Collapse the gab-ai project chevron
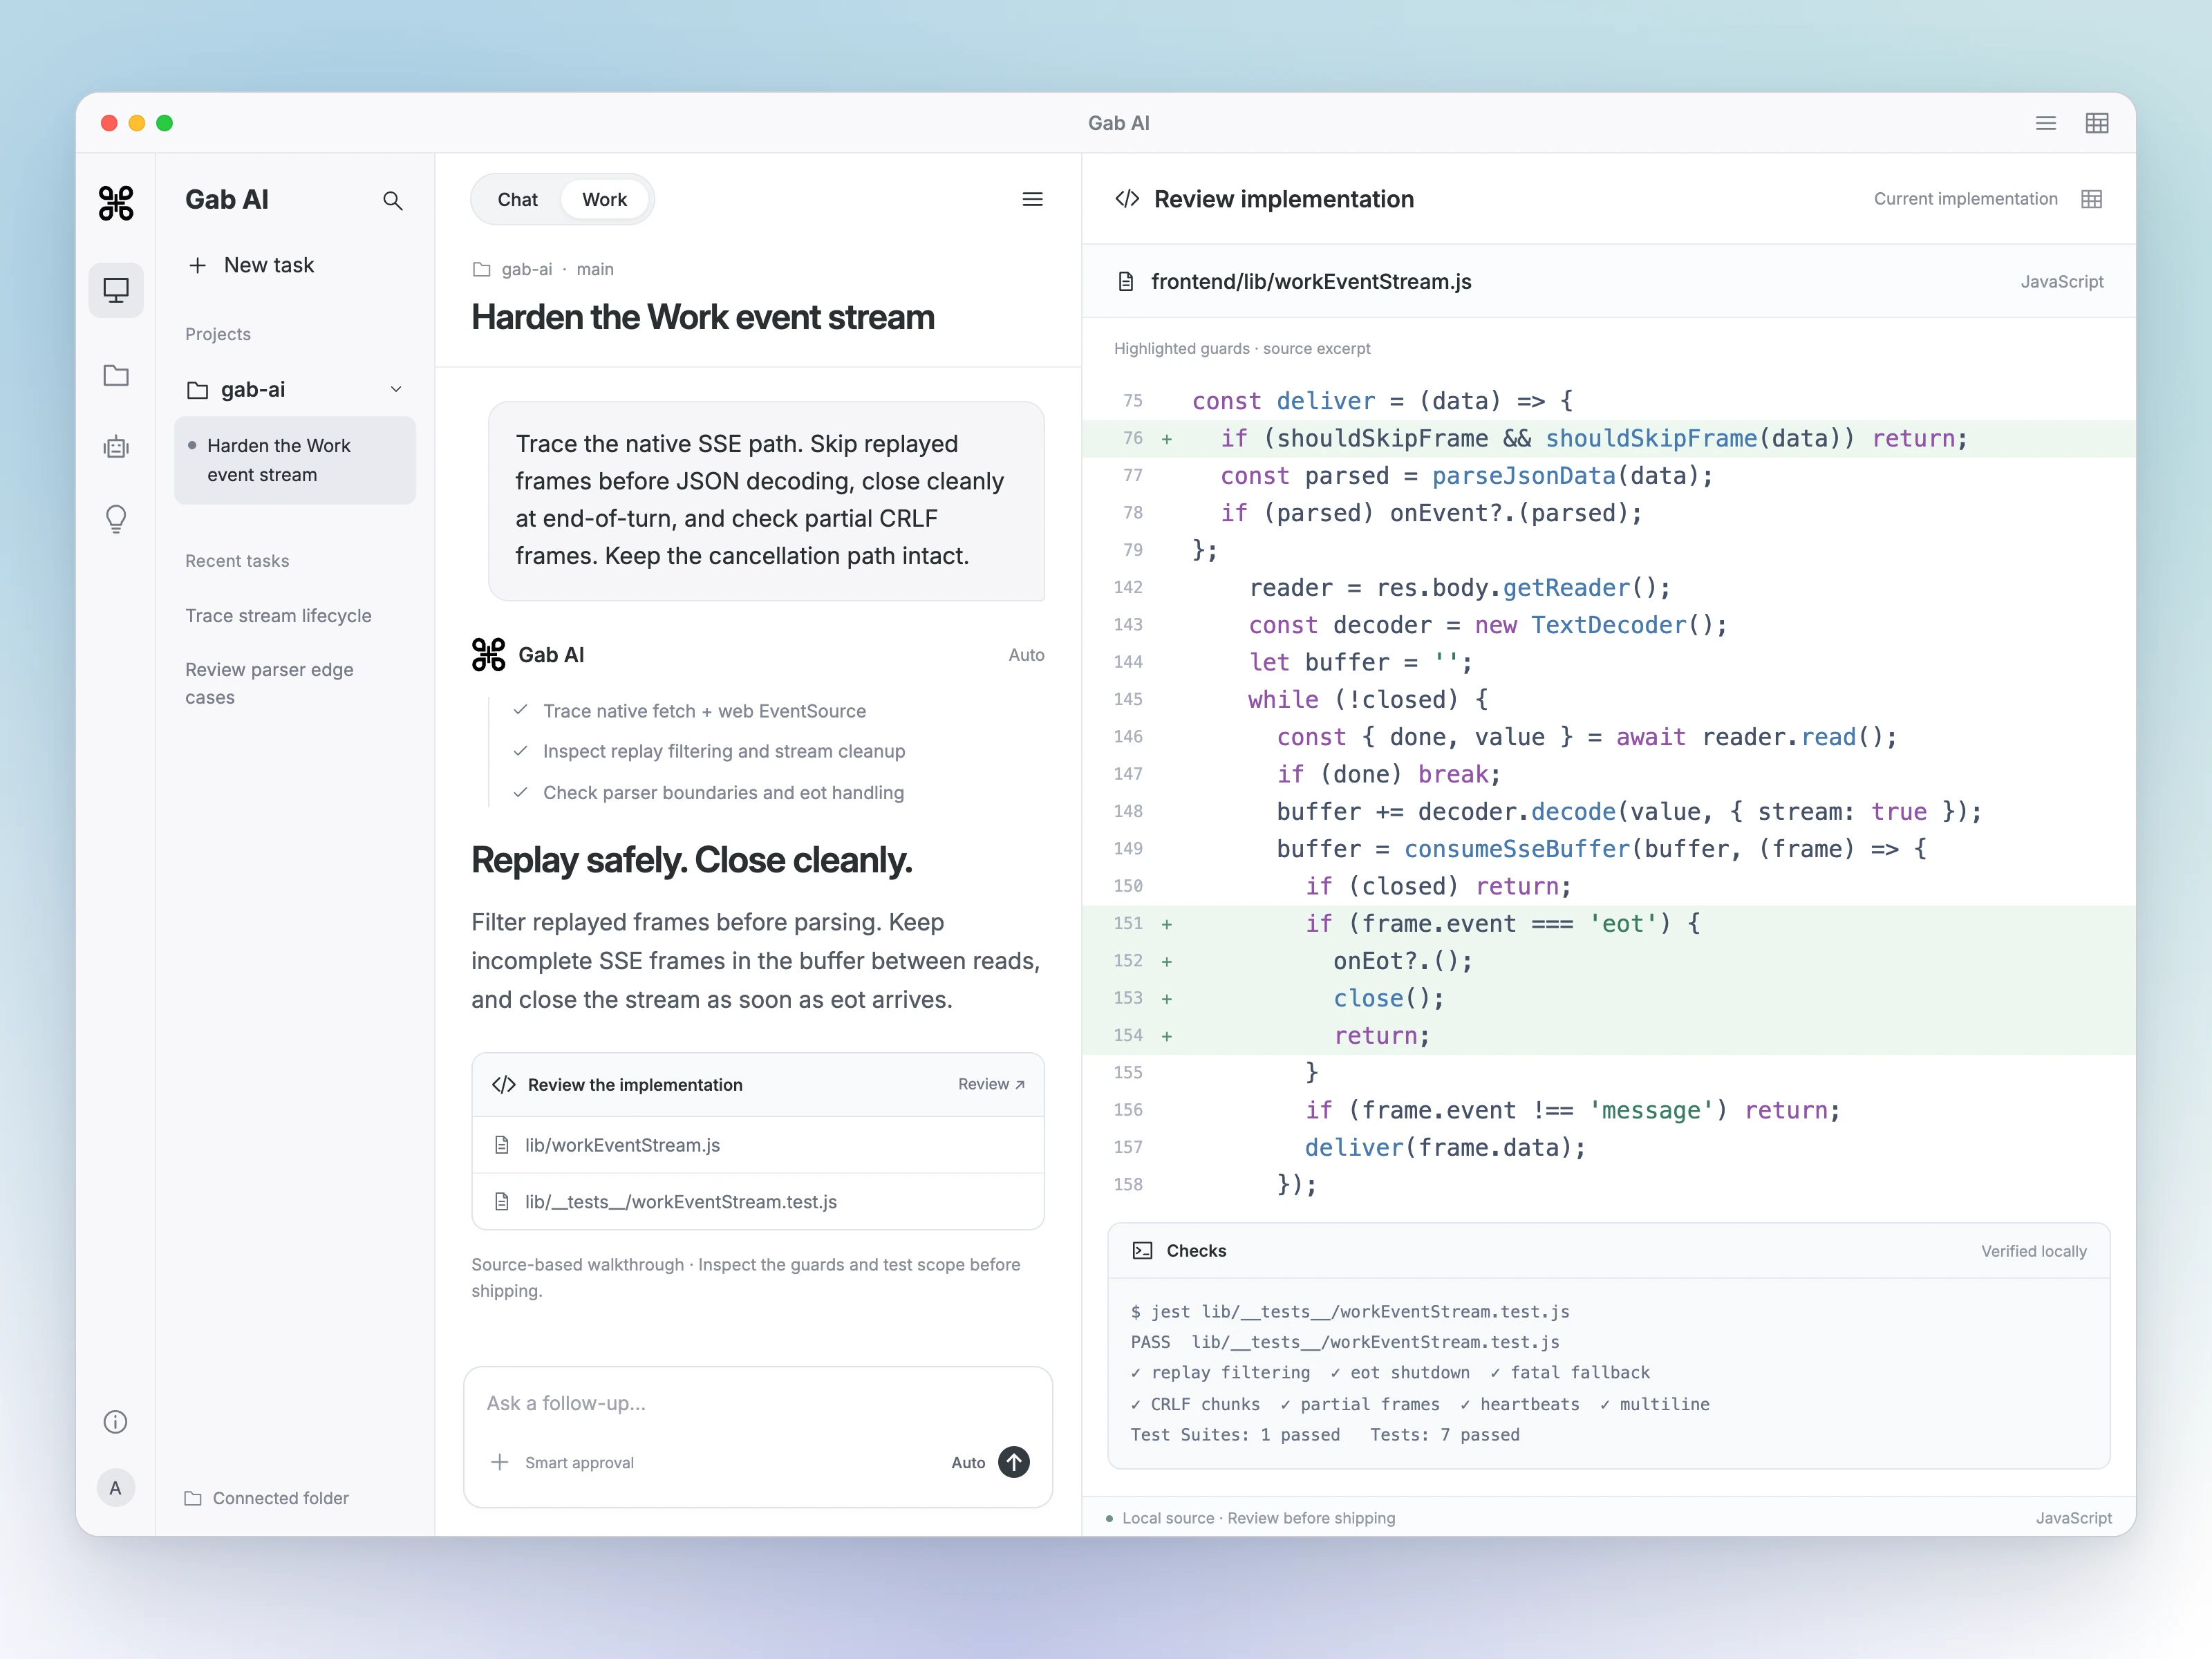This screenshot has height=1659, width=2212. point(396,389)
